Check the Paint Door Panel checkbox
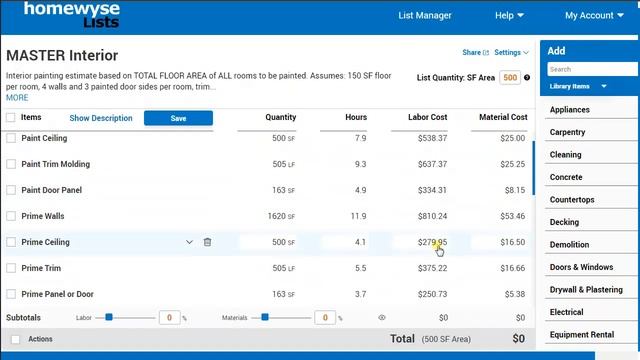This screenshot has height=360, width=640. click(11, 190)
